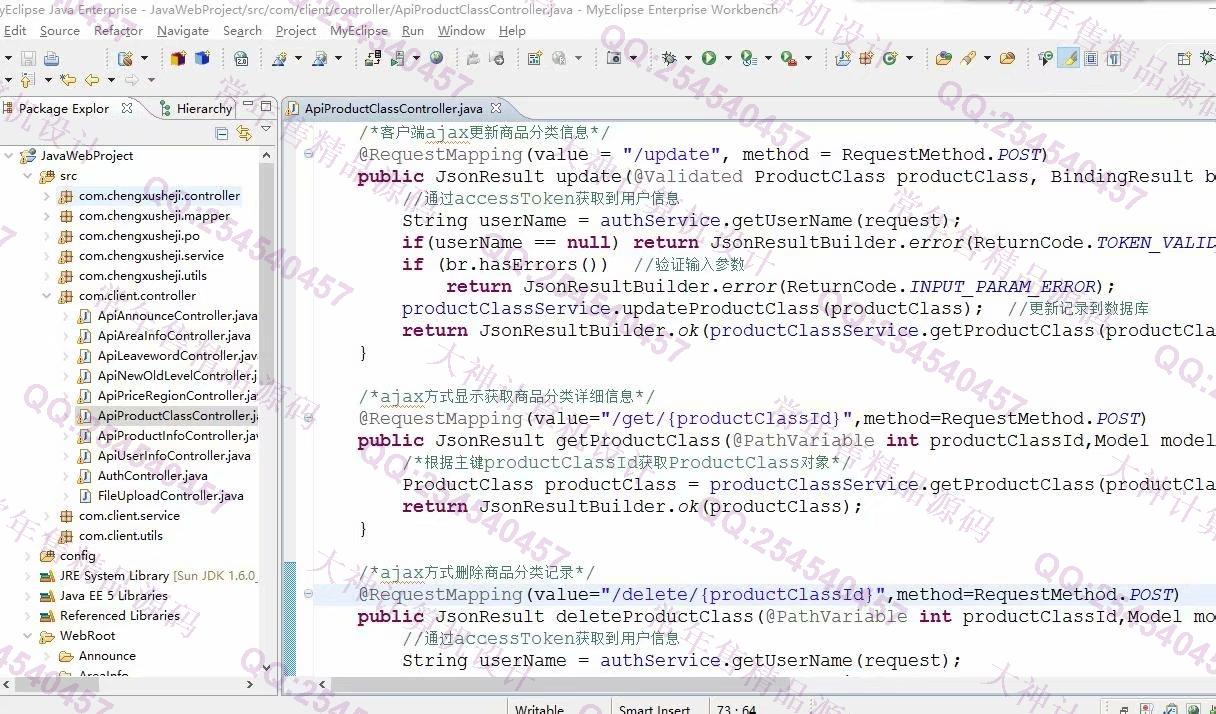Viewport: 1216px width, 714px height.
Task: Click the 2.0 badge toolbar icon
Action: tap(241, 58)
